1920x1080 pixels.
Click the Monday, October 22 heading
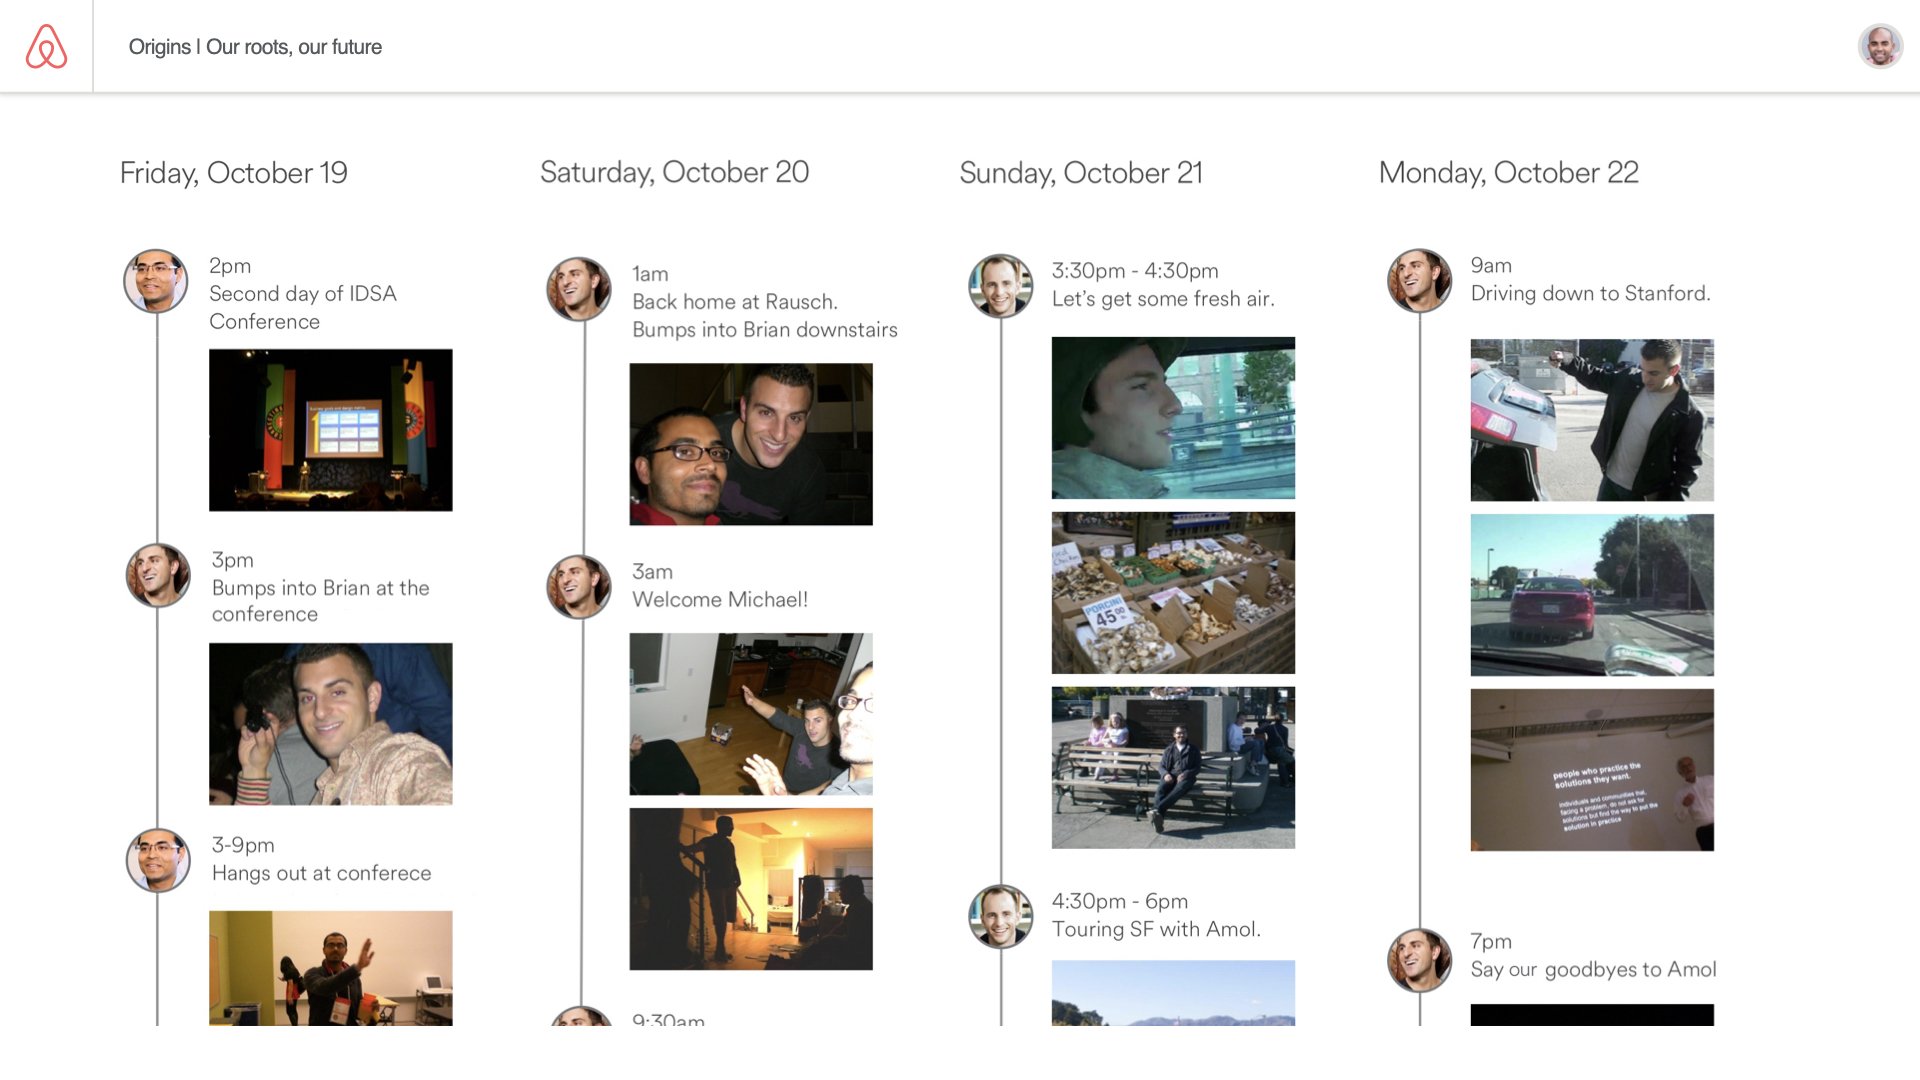(1509, 172)
